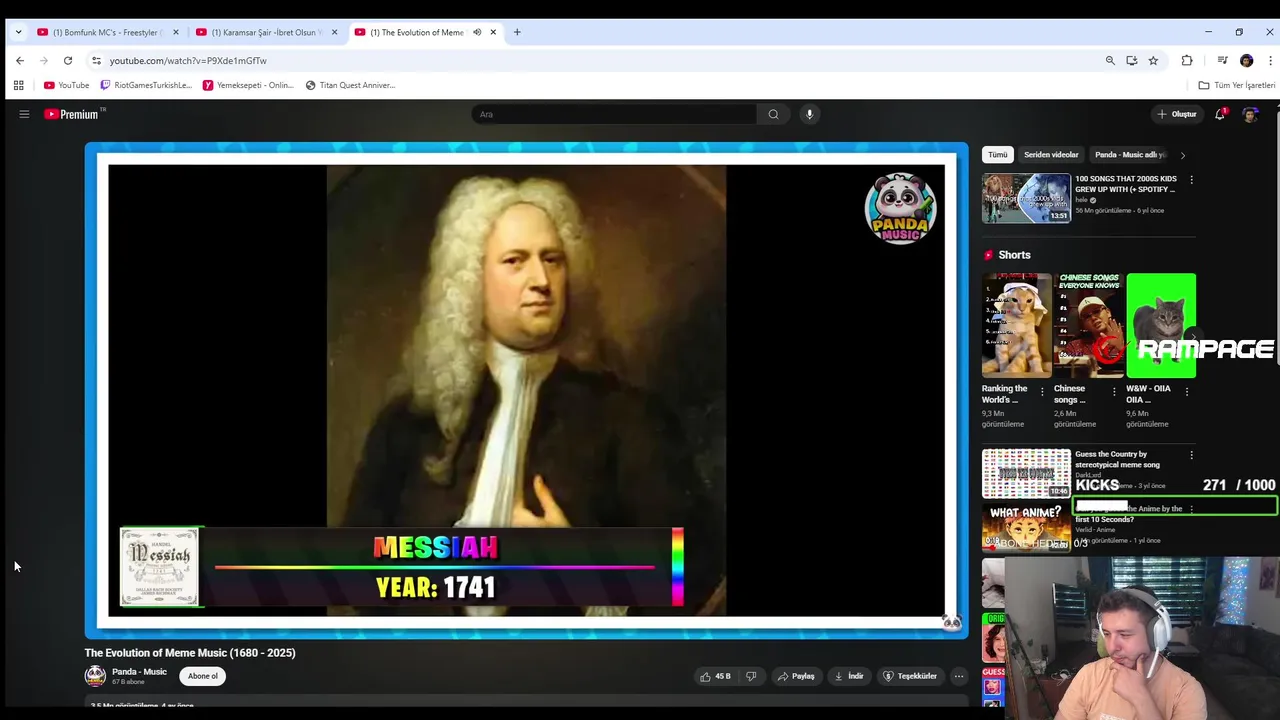The height and width of the screenshot is (720, 1280).
Task: Bookmark this page with the star icon
Action: pyautogui.click(x=1153, y=60)
